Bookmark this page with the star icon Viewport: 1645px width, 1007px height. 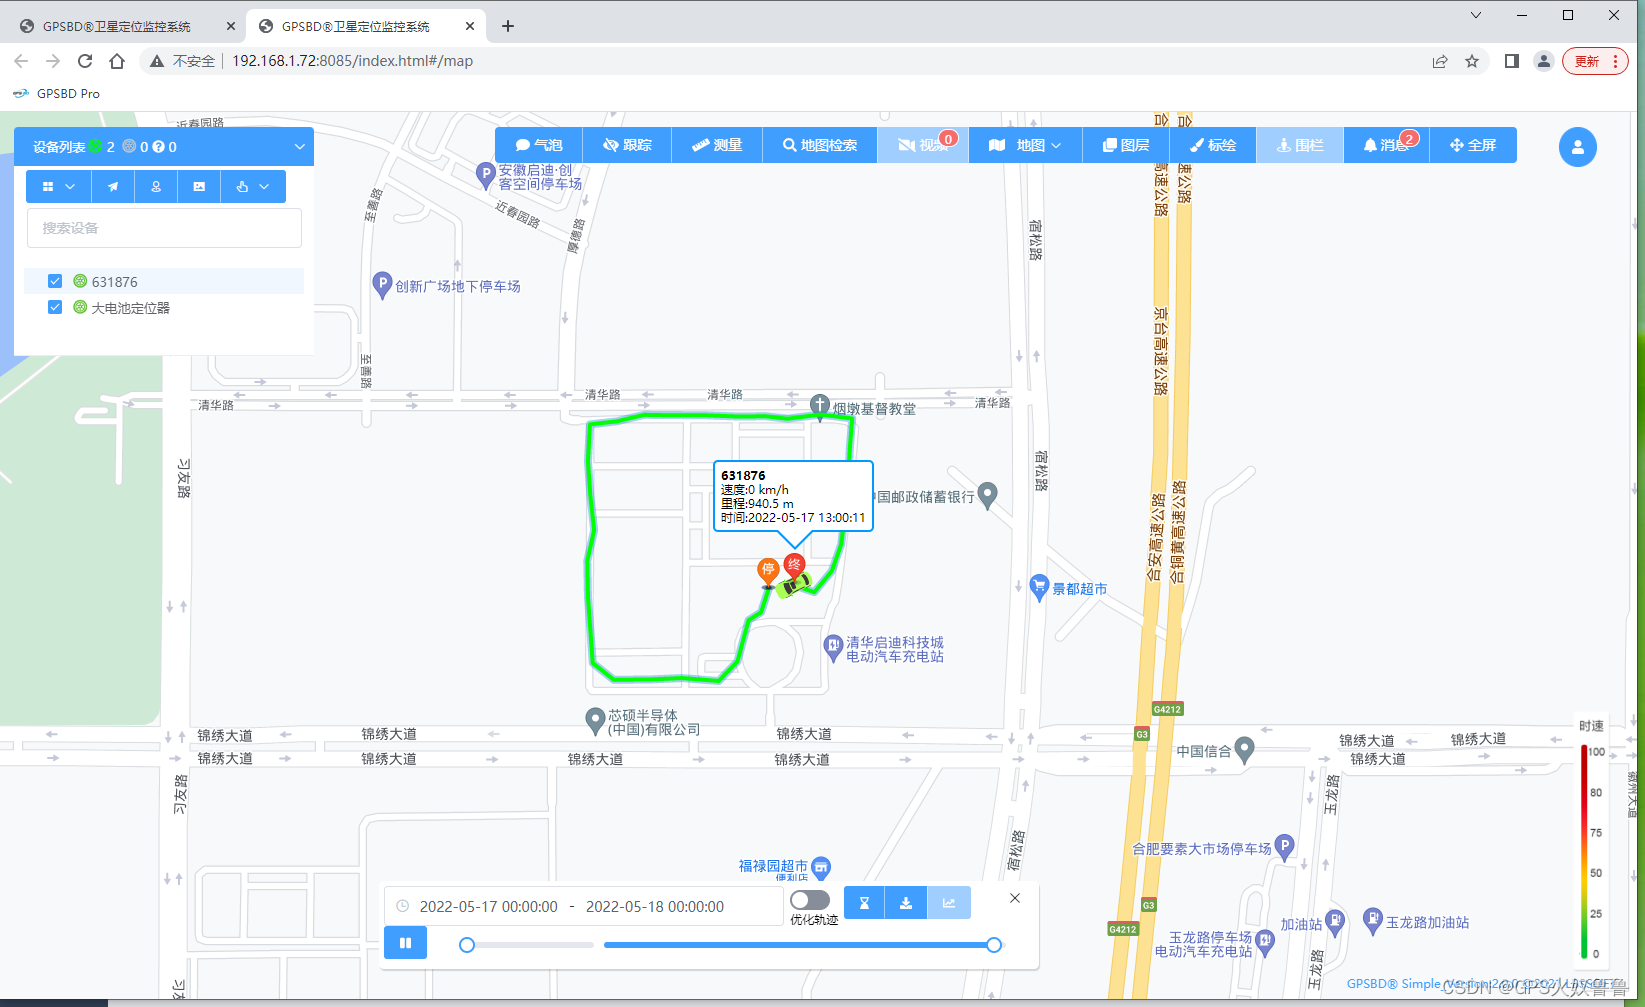click(x=1472, y=61)
